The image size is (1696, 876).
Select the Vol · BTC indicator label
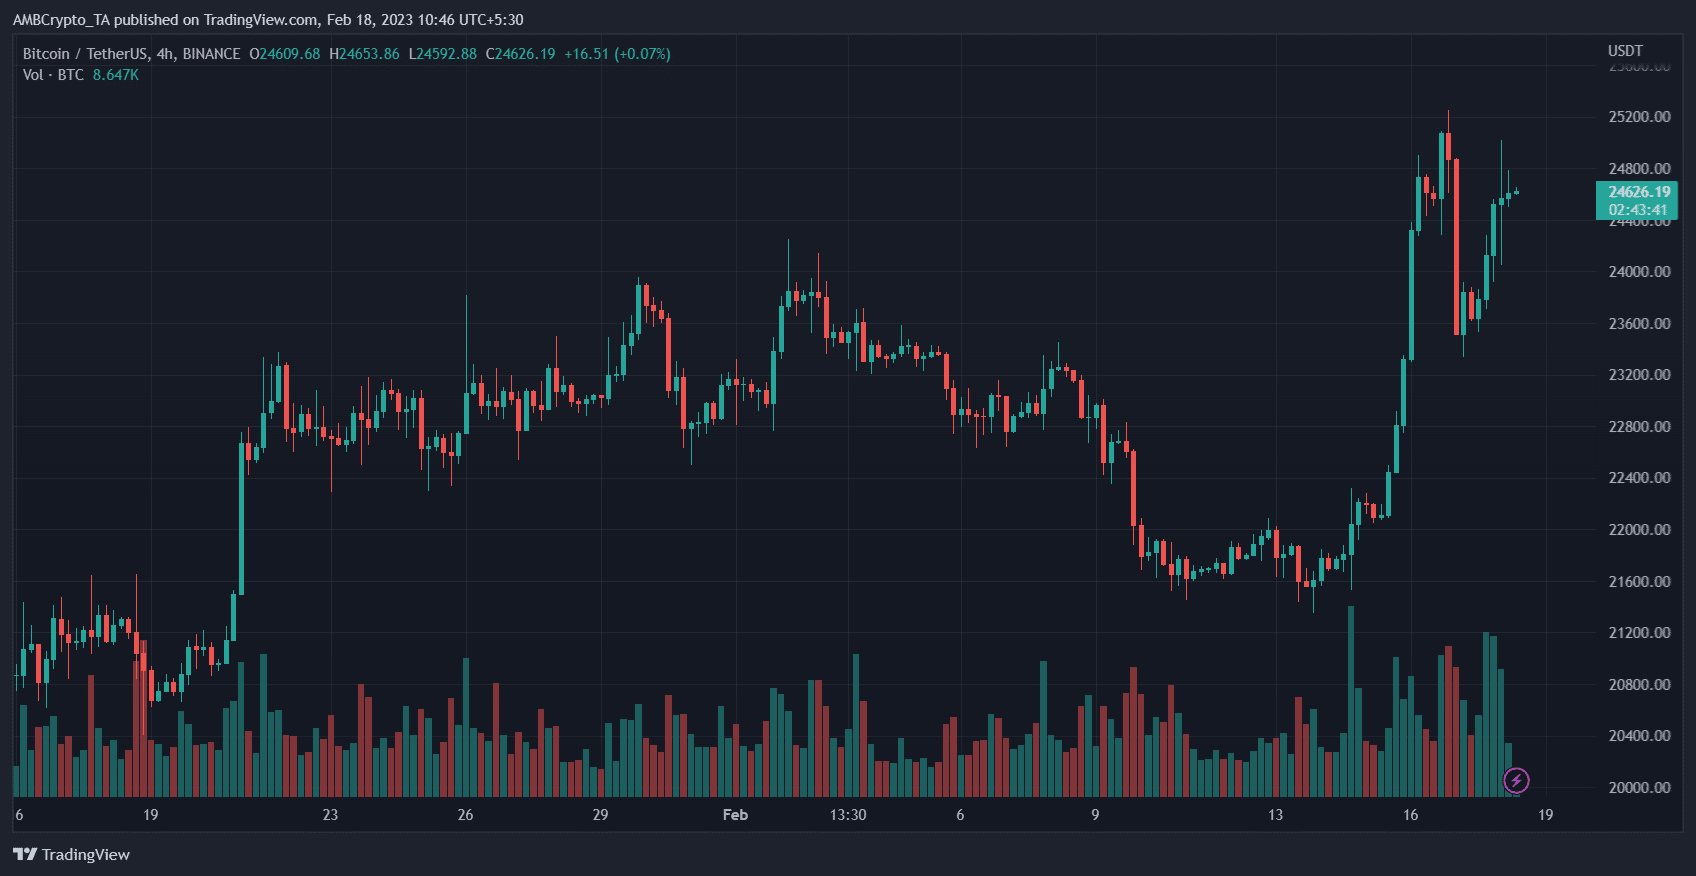53,75
